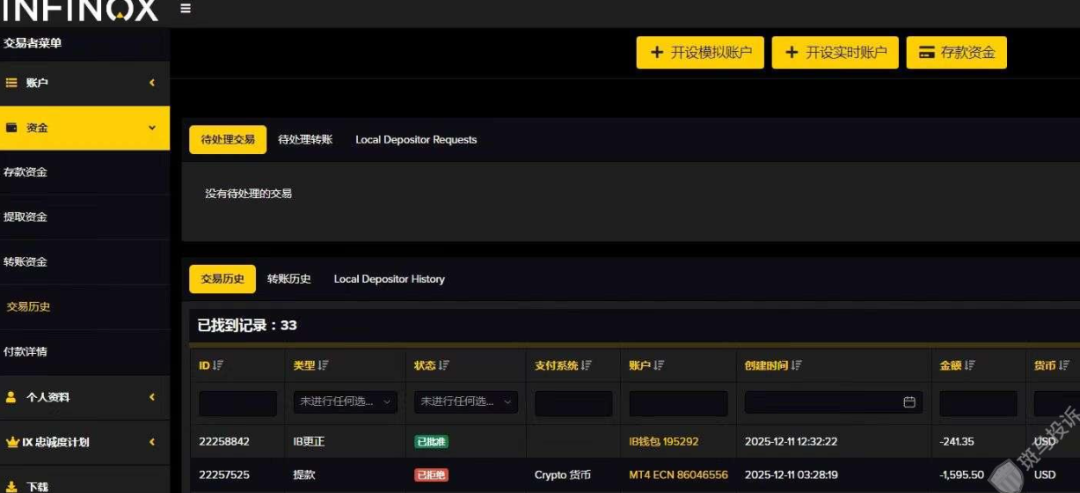Sort by 创建时间 column icon
This screenshot has height=493, width=1080.
tap(797, 366)
